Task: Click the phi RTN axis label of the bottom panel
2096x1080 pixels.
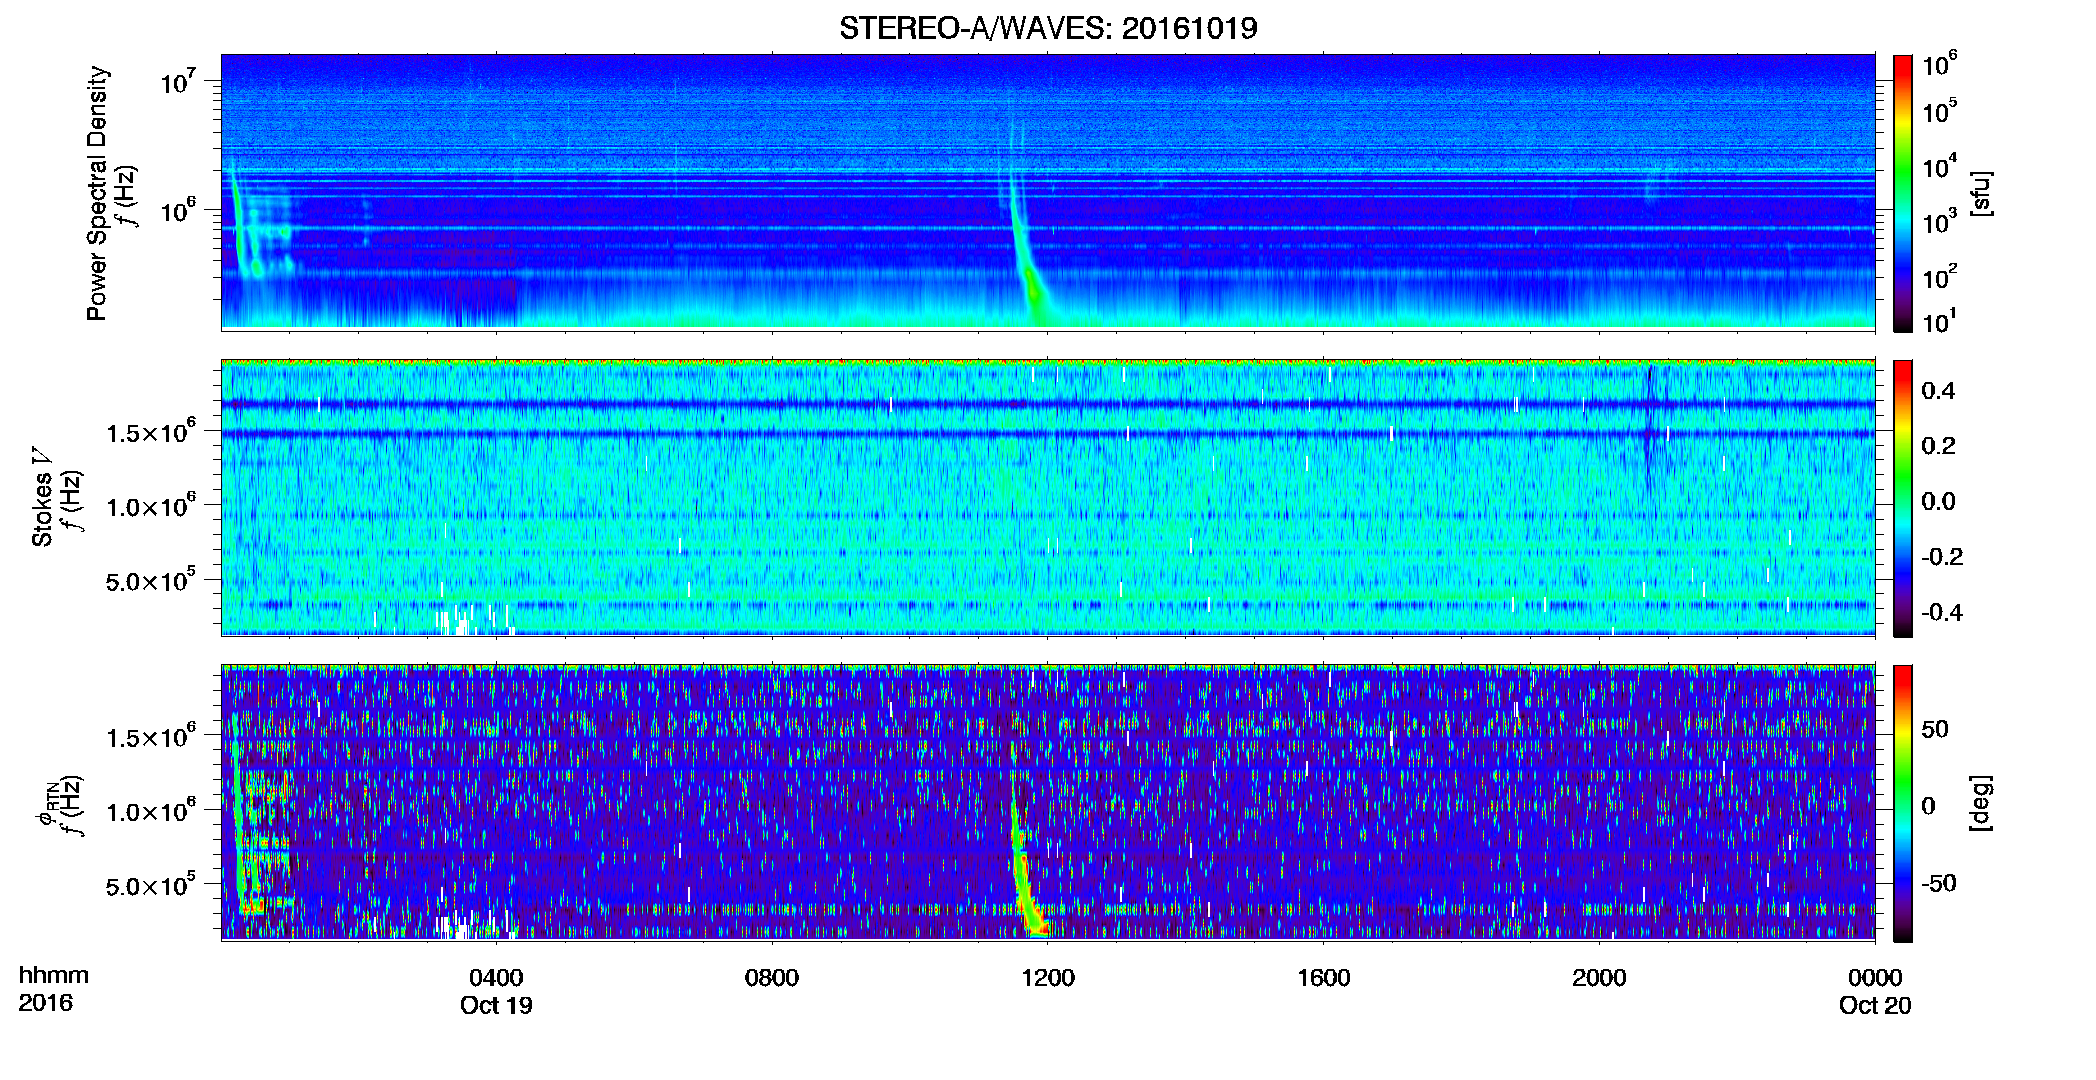Action: (x=47, y=803)
